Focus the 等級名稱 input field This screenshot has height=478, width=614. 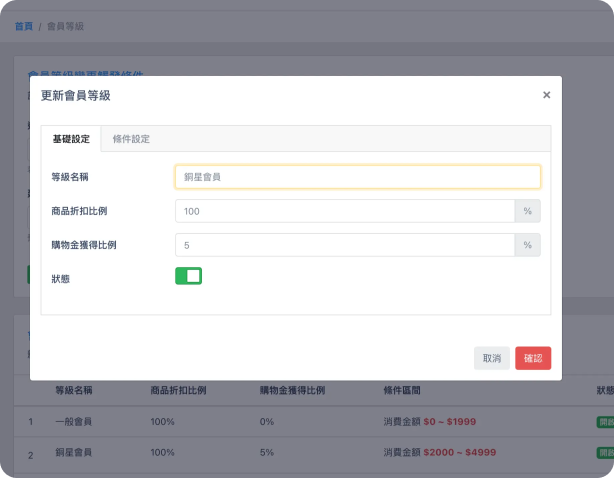357,177
